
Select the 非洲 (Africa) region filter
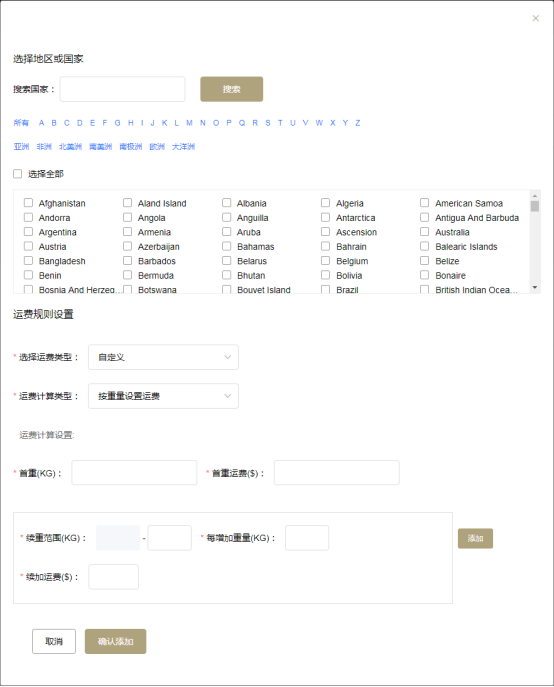[x=44, y=146]
